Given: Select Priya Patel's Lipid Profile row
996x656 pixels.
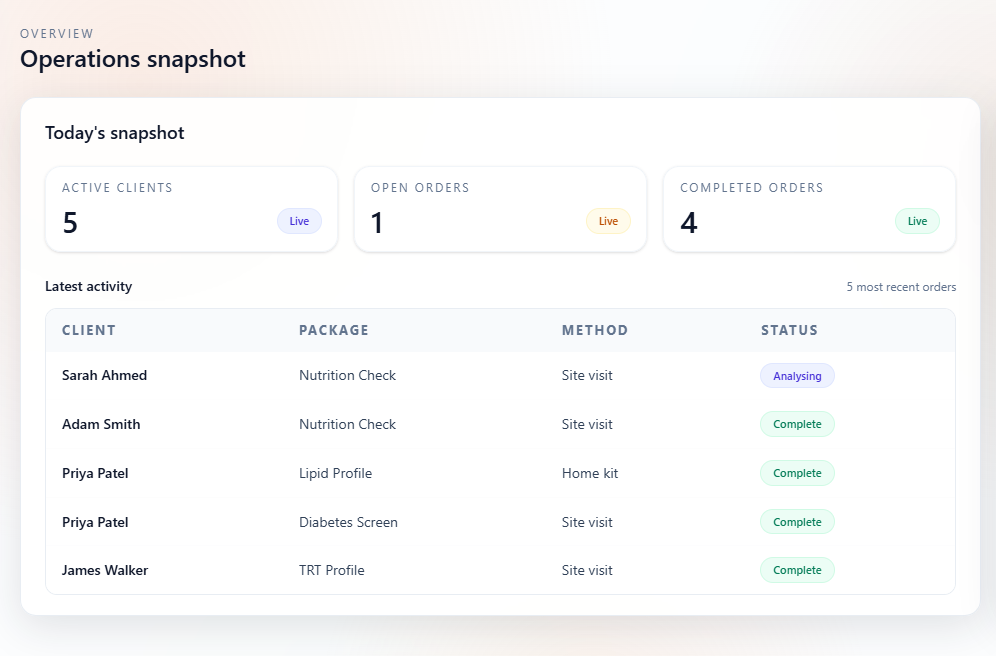Looking at the screenshot, I should coord(400,473).
